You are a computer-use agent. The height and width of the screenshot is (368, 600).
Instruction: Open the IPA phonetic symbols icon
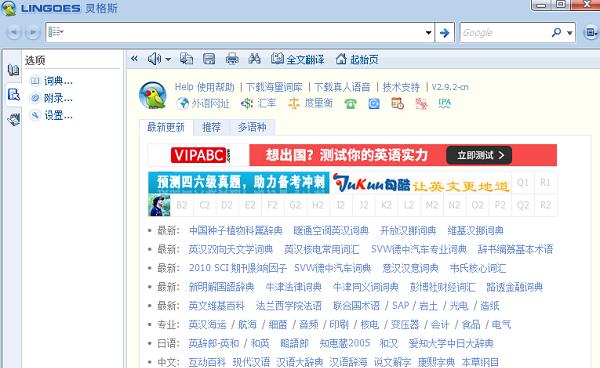(x=444, y=103)
